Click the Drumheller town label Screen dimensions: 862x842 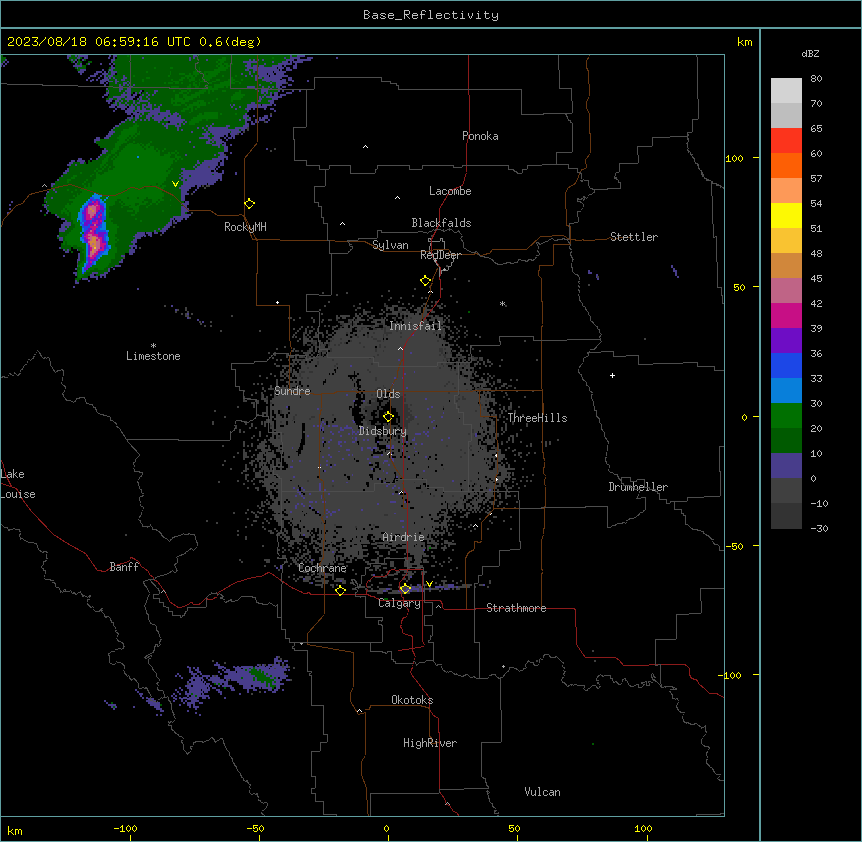tap(638, 487)
